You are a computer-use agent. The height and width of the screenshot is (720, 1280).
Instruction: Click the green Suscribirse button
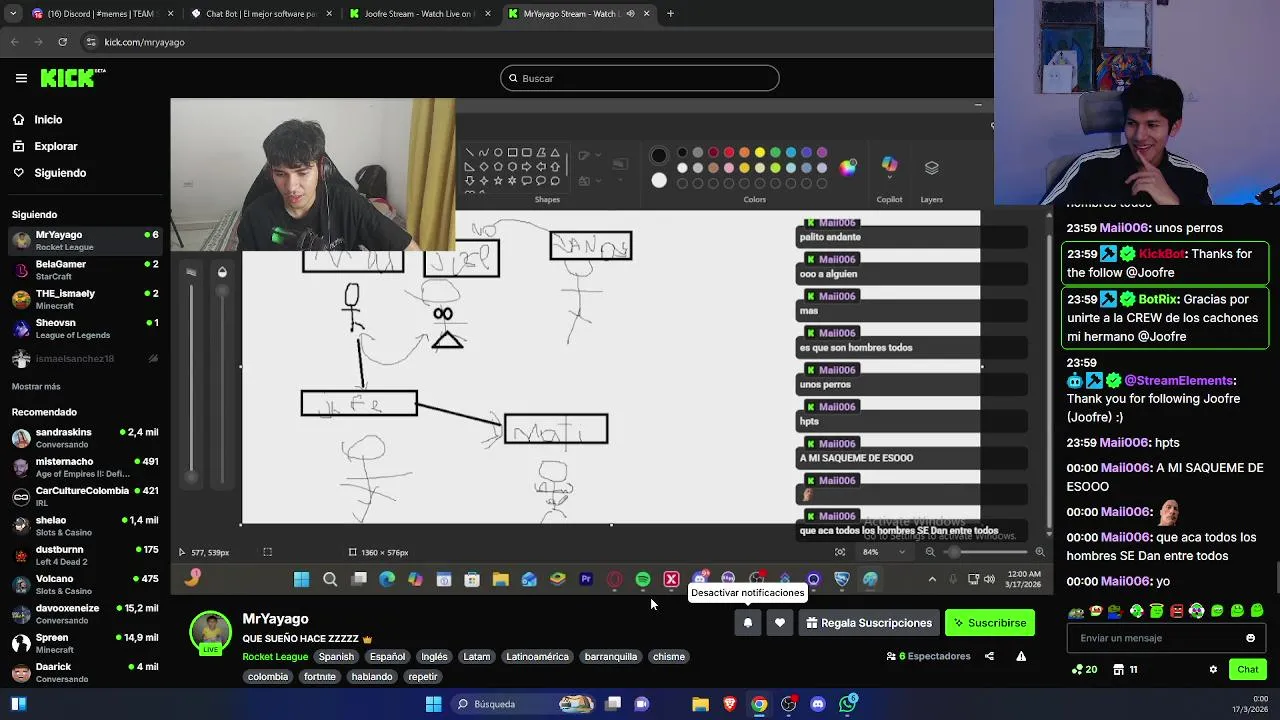click(990, 623)
